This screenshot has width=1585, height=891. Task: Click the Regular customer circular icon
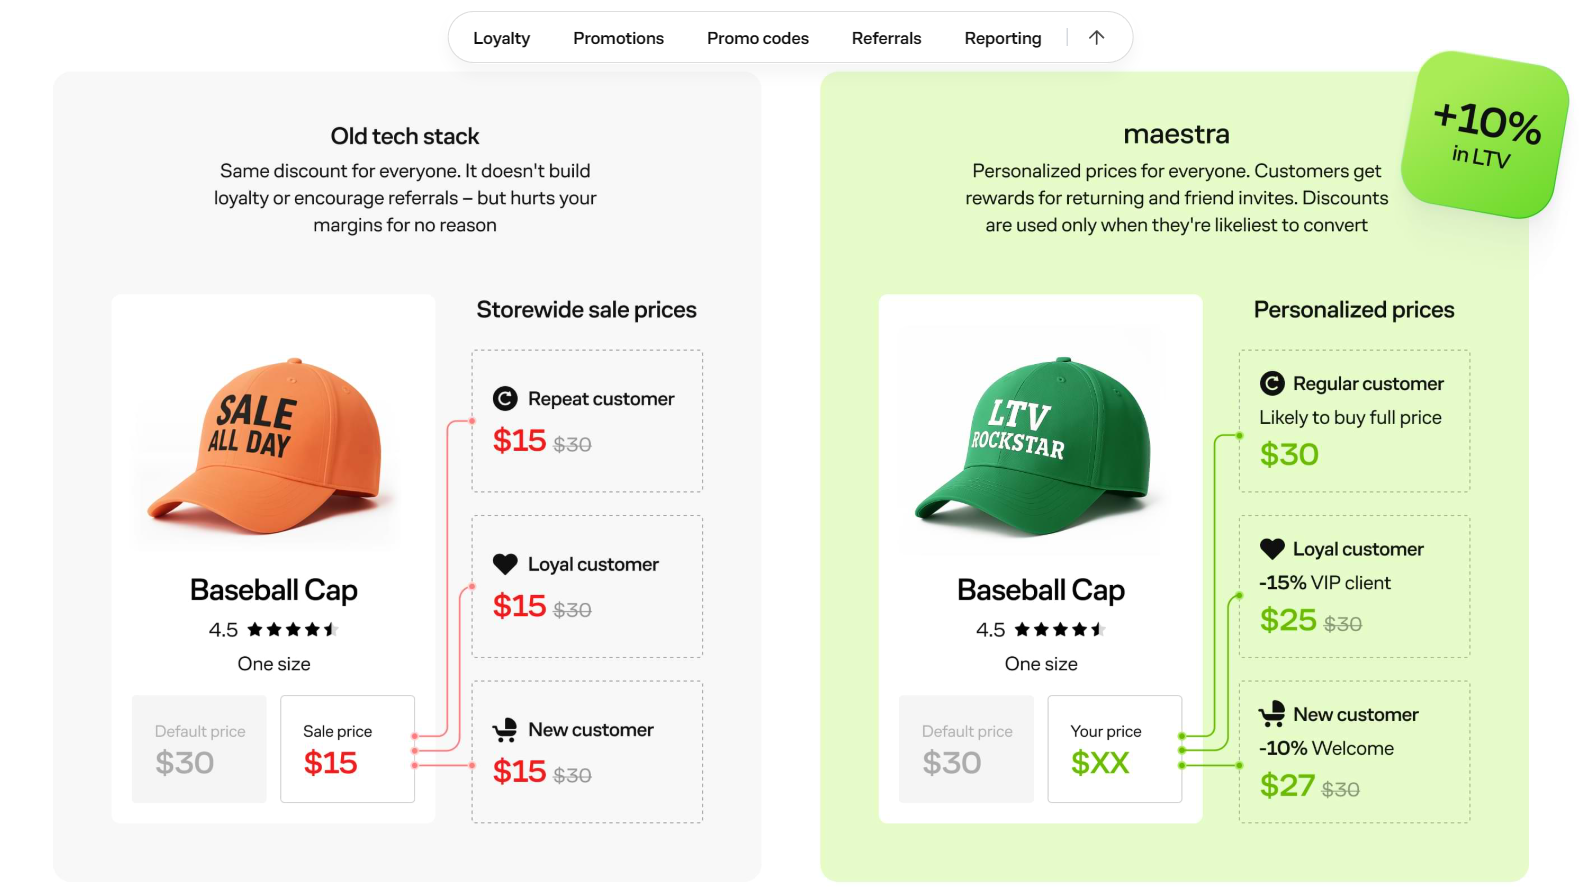coord(1271,383)
